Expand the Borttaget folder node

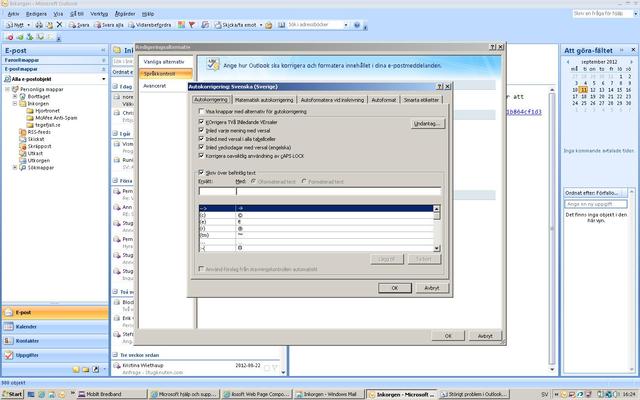[15, 96]
